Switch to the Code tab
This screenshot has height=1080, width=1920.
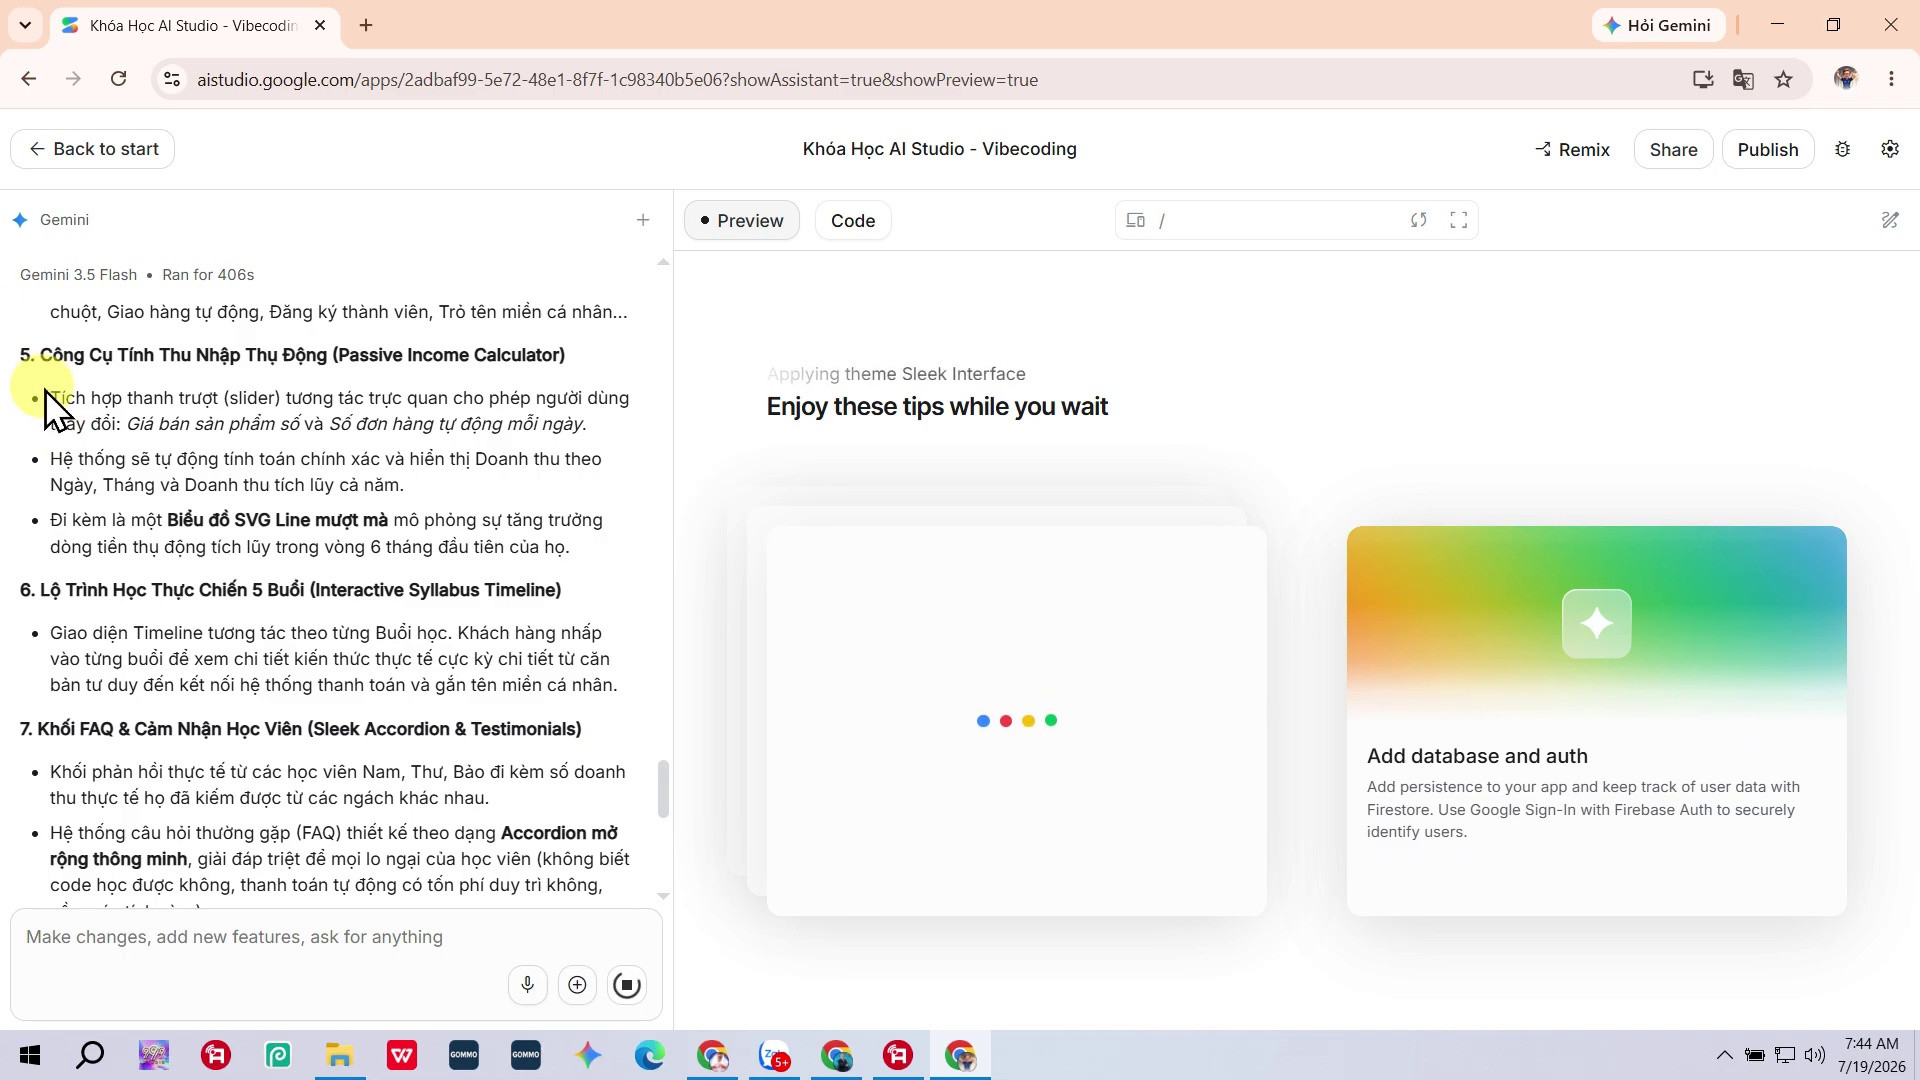pyautogui.click(x=853, y=221)
